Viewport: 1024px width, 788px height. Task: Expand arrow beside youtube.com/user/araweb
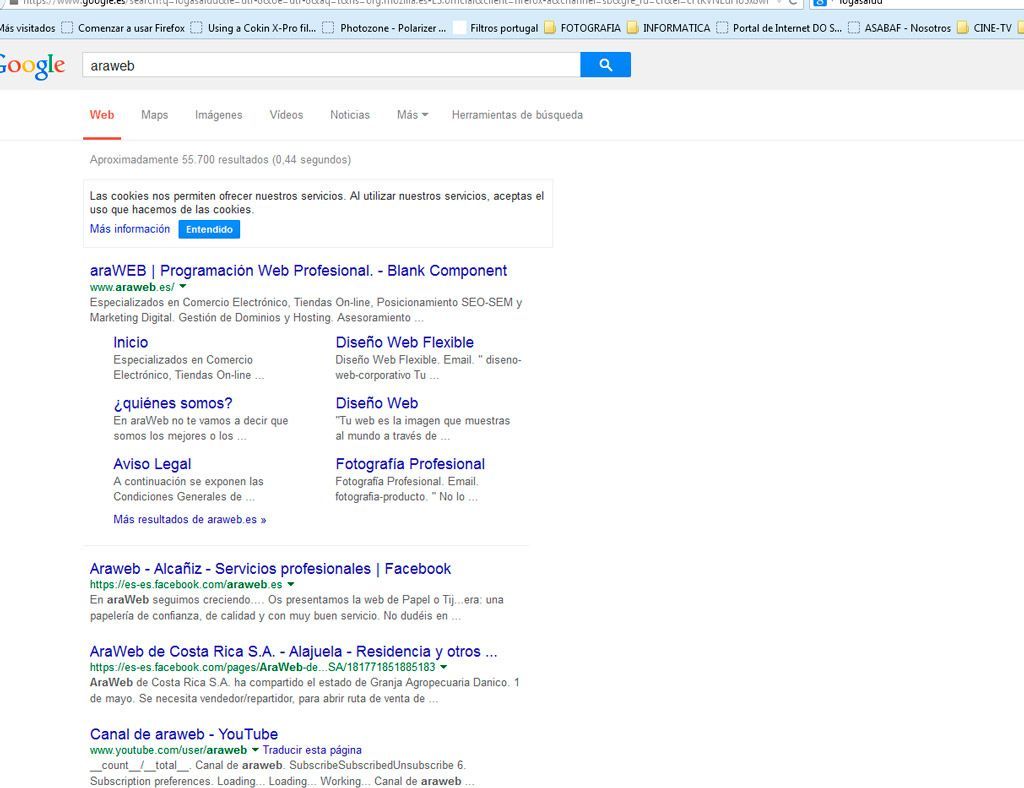point(255,749)
